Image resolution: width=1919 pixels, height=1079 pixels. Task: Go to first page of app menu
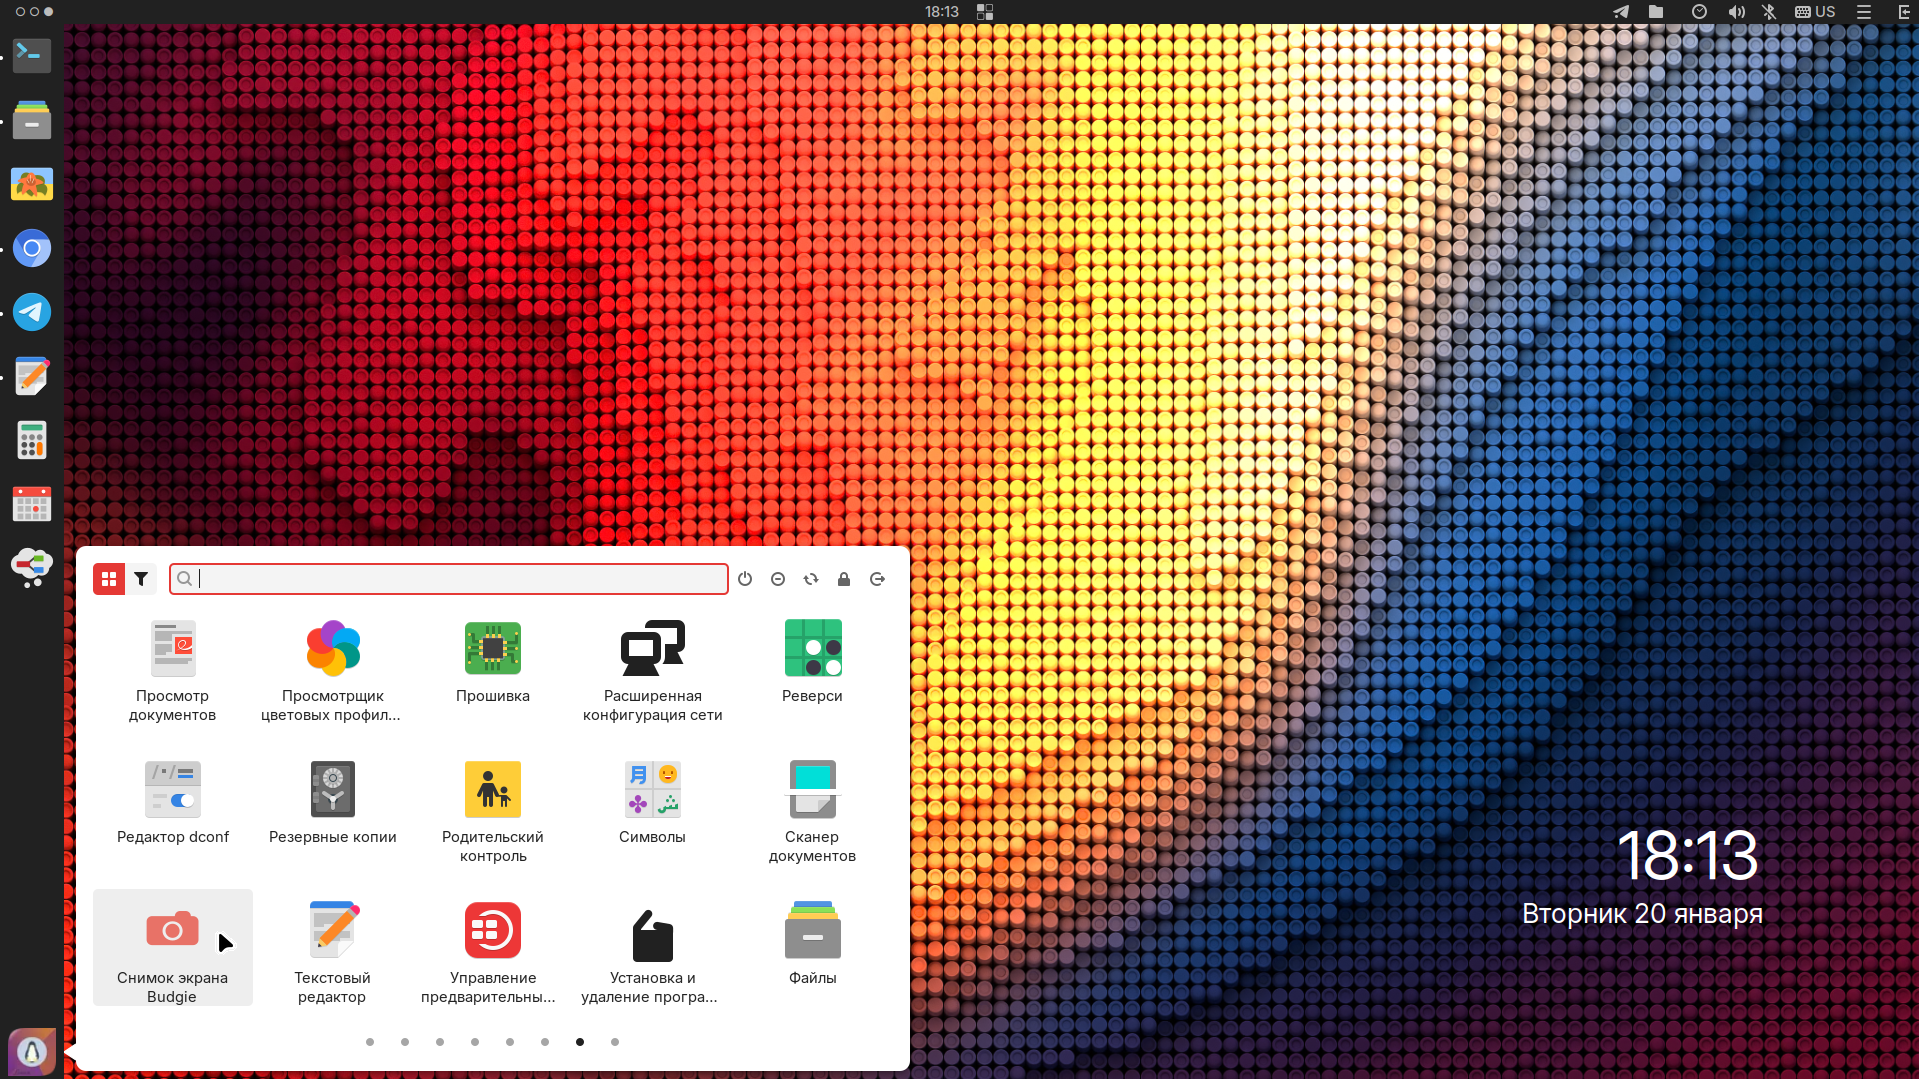370,1042
